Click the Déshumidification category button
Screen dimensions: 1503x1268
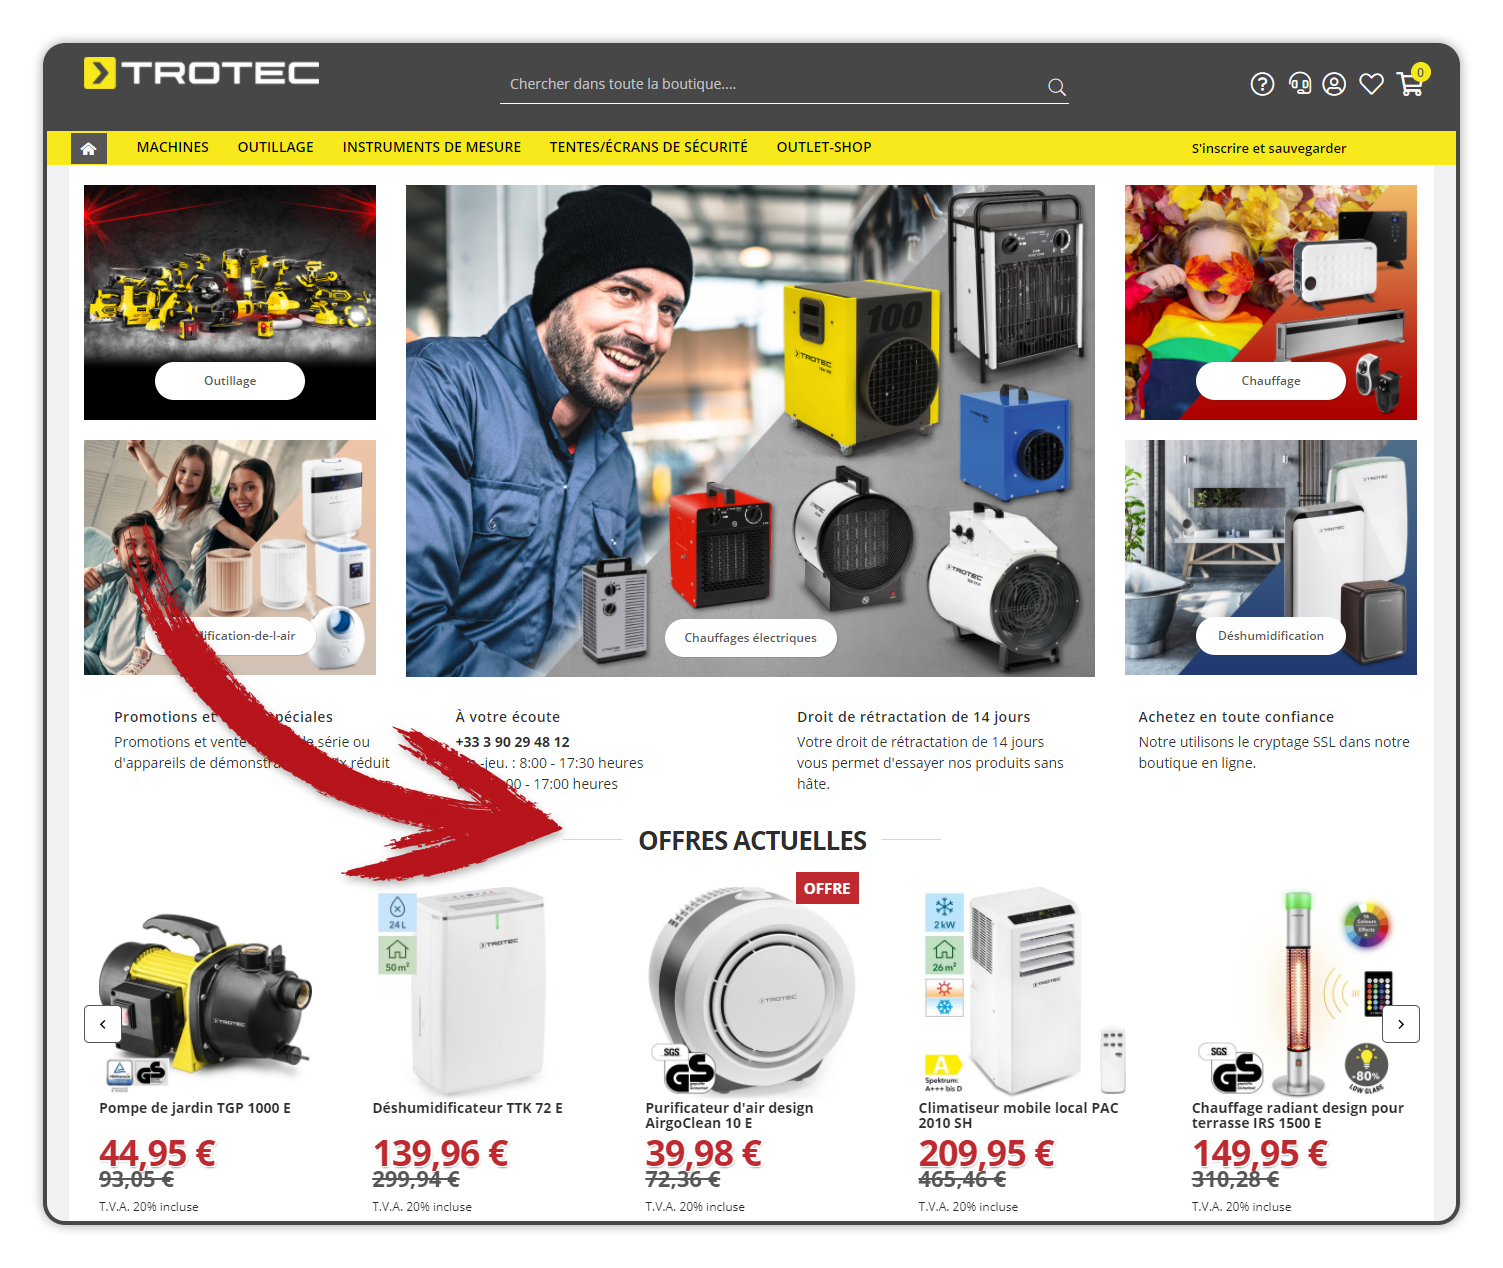1271,636
